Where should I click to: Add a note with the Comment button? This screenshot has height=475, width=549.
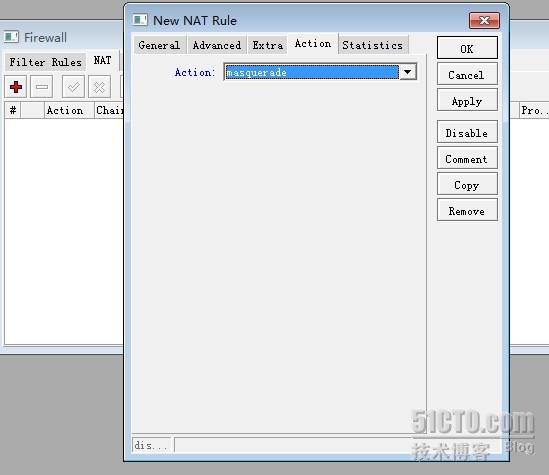click(467, 159)
